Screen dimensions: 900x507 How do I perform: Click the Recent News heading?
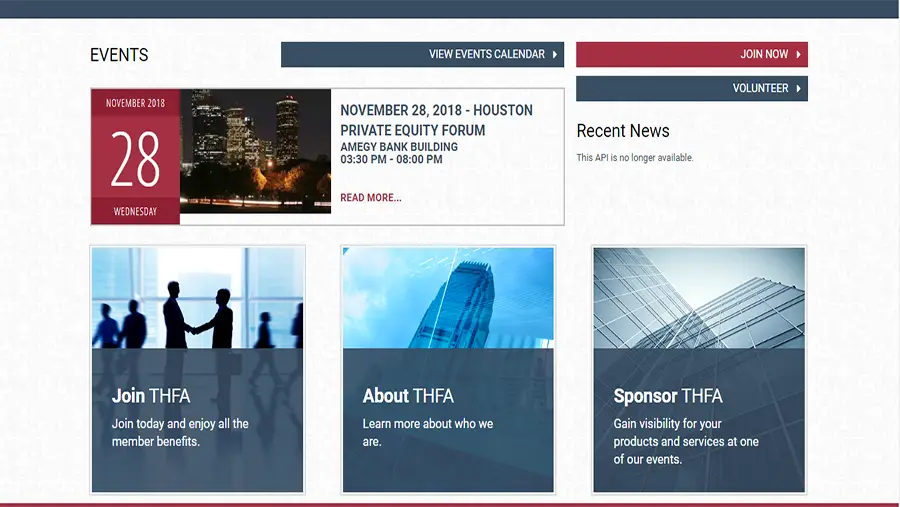(x=623, y=131)
